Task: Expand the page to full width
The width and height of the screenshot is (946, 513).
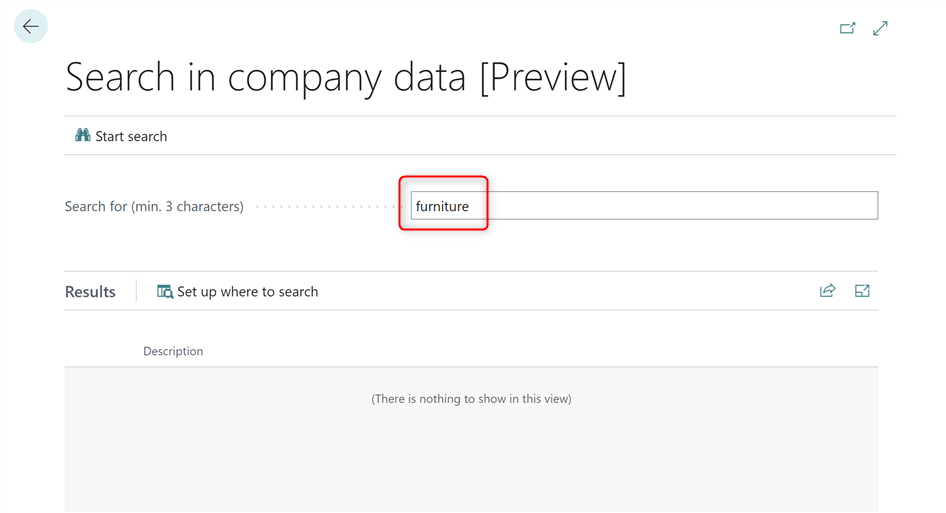Action: [x=880, y=29]
